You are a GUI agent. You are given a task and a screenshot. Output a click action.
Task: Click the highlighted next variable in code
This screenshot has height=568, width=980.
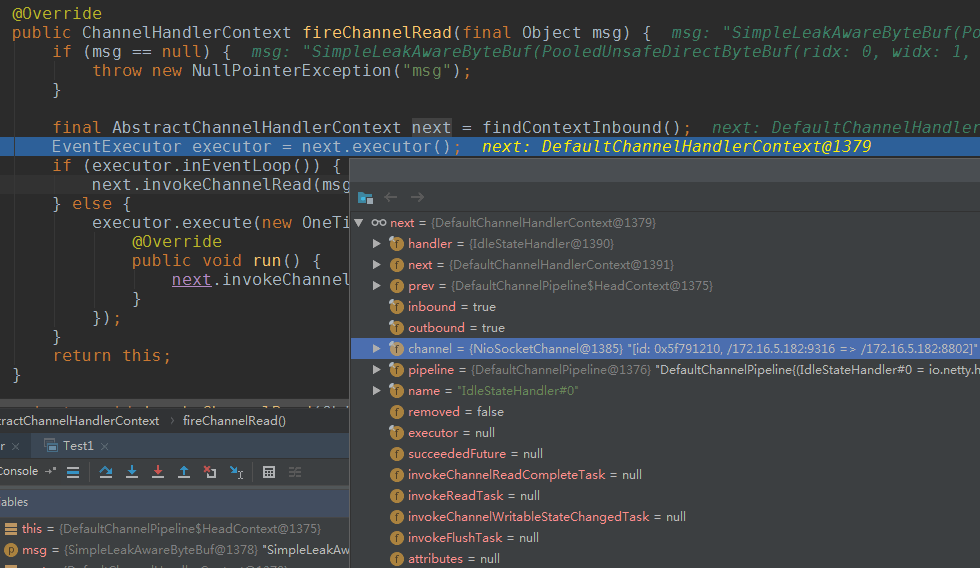pos(431,127)
